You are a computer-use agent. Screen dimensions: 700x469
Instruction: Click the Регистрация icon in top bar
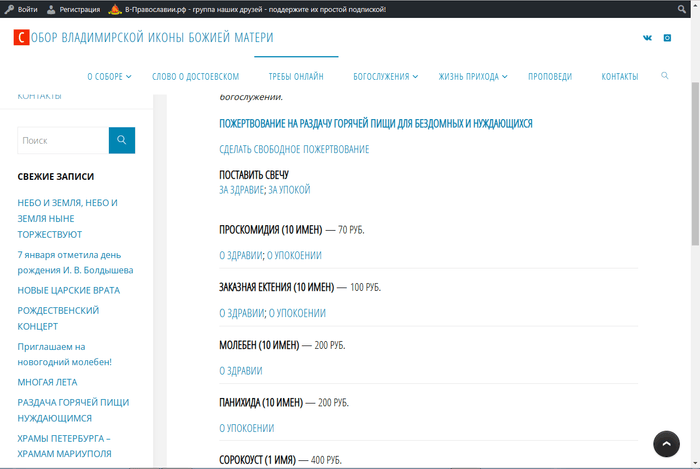coord(52,9)
